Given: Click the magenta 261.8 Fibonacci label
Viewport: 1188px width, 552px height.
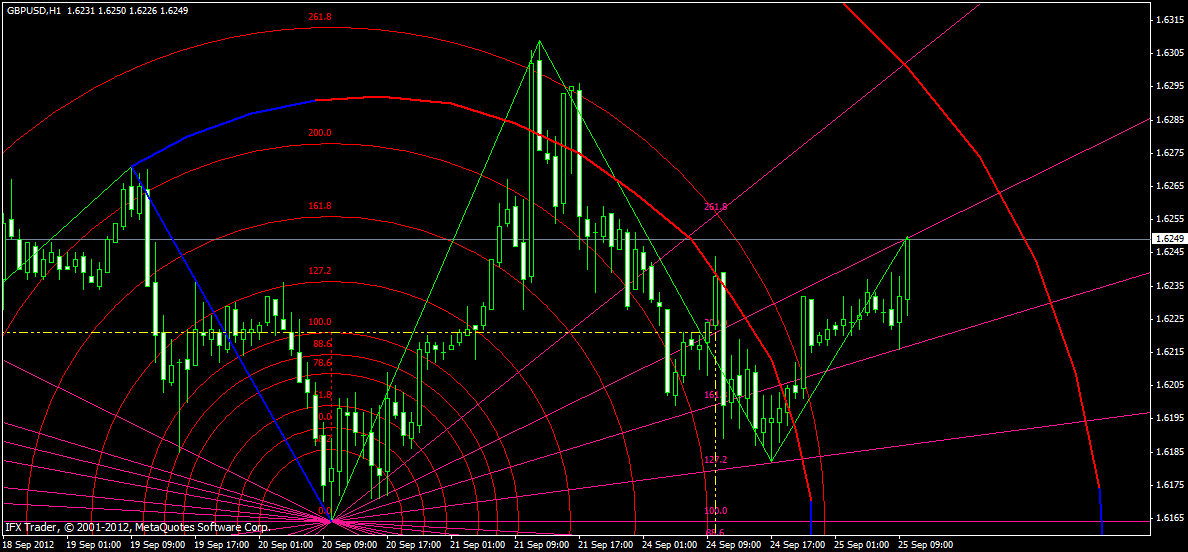Looking at the screenshot, I should pyautogui.click(x=715, y=206).
